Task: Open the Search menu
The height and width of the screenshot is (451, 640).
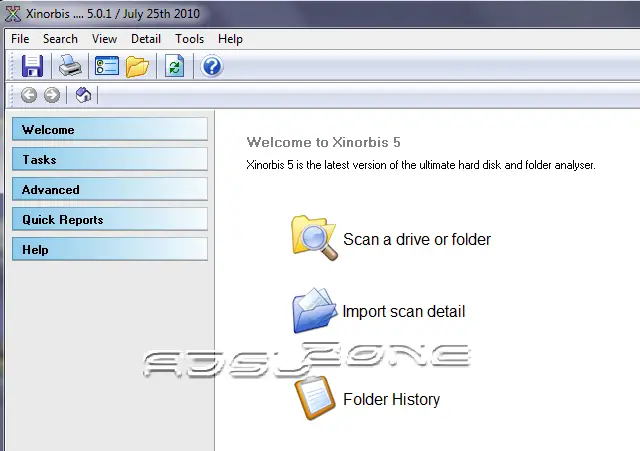Action: click(60, 39)
